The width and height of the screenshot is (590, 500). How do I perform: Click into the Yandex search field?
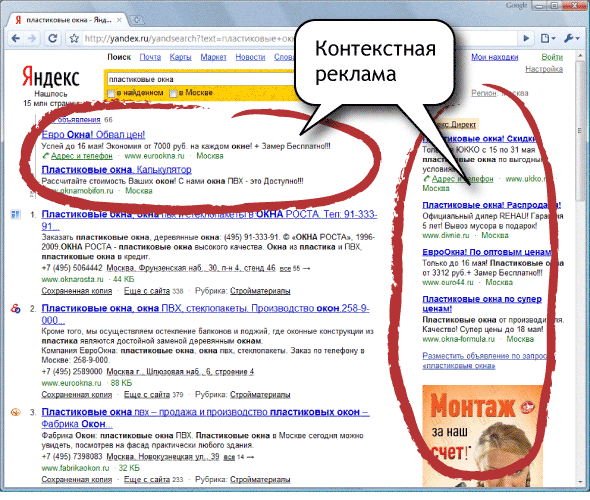click(199, 79)
